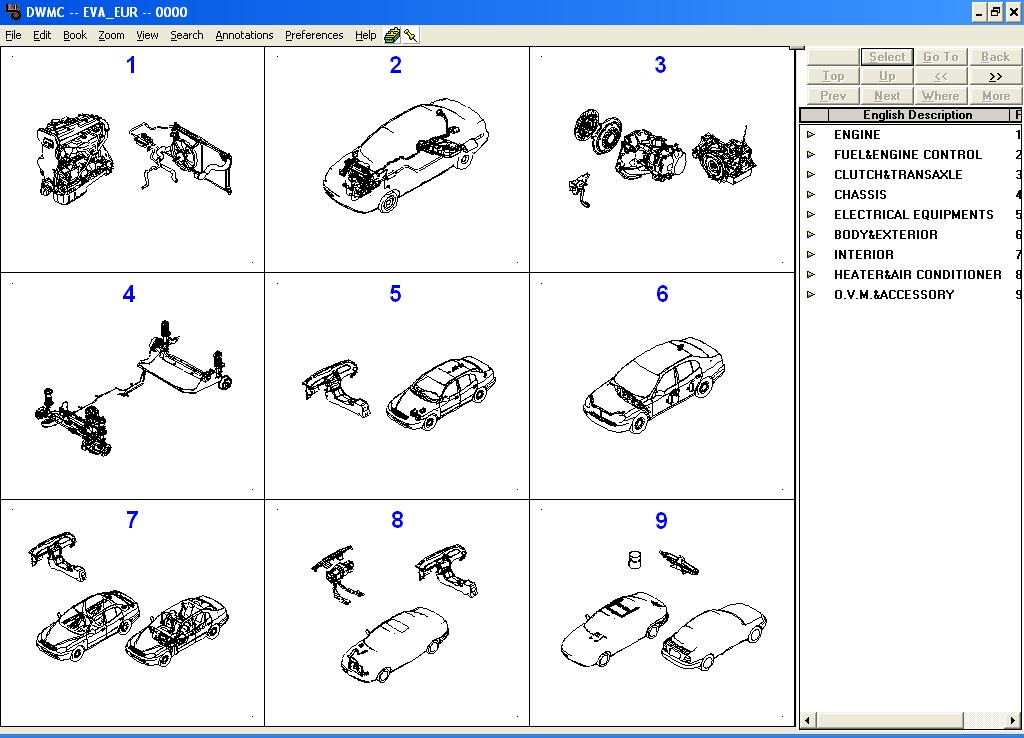Click the Select button

coord(887,57)
